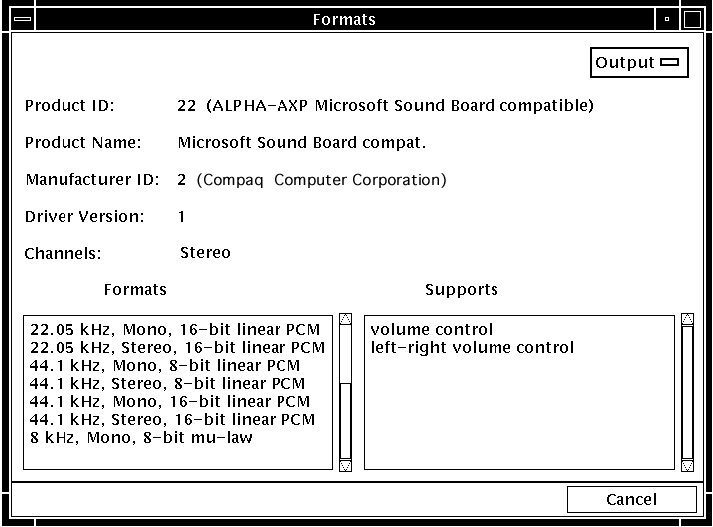Select 22.05 kHz, Stereo, 16-bit linear PCM
713x527 pixels.
pos(177,347)
